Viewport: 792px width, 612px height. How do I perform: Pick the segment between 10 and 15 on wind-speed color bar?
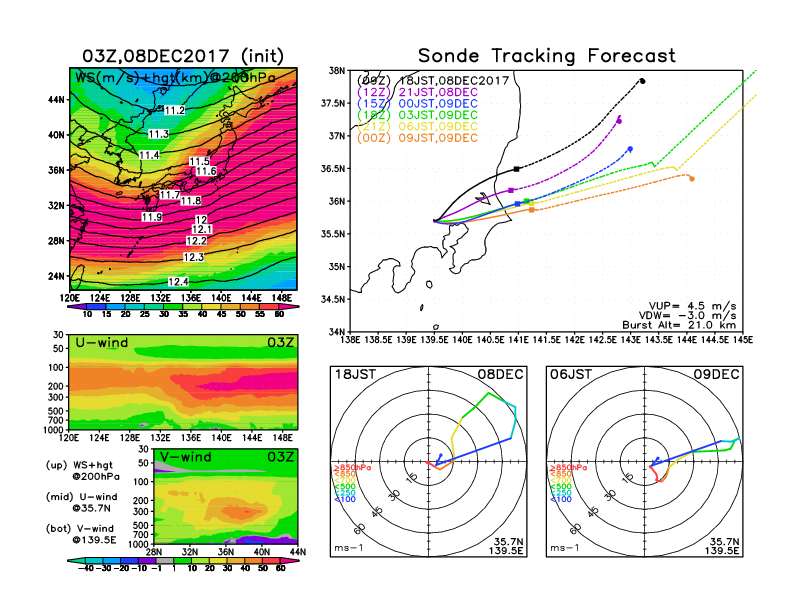pos(96,307)
